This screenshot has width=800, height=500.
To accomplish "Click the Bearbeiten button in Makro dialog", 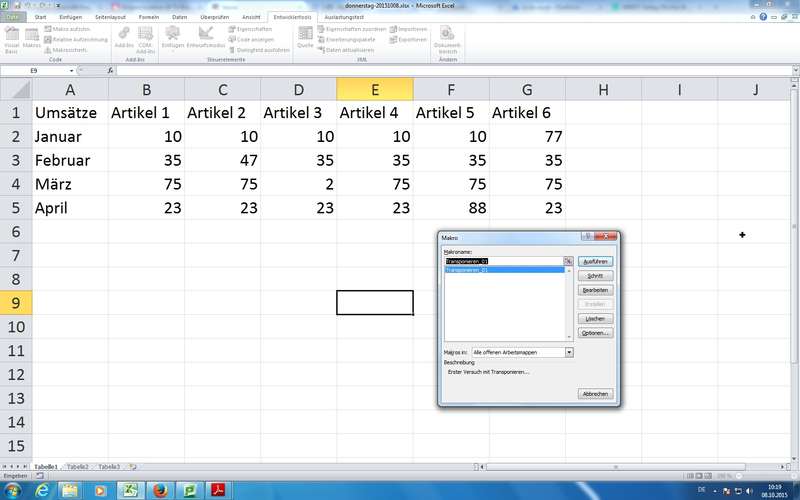I will coord(594,289).
